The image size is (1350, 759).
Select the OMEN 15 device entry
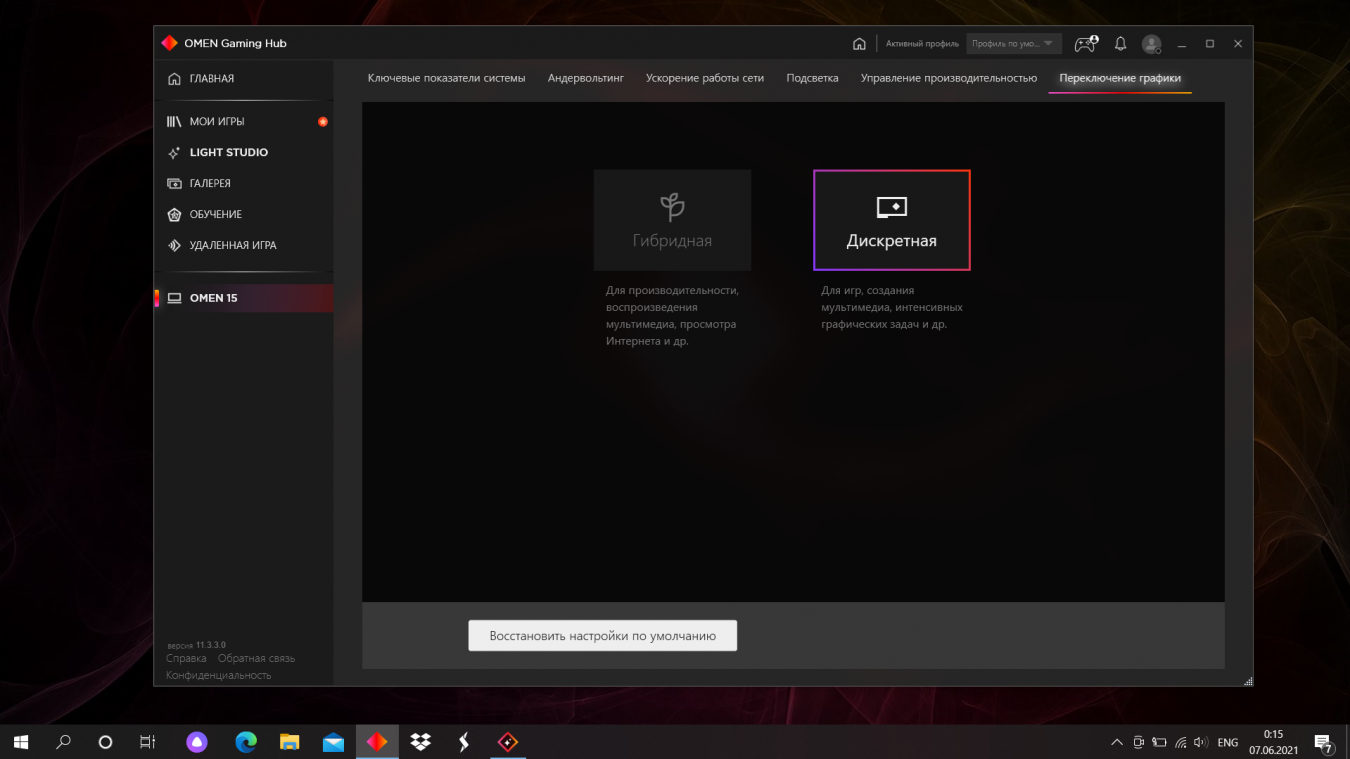point(244,298)
